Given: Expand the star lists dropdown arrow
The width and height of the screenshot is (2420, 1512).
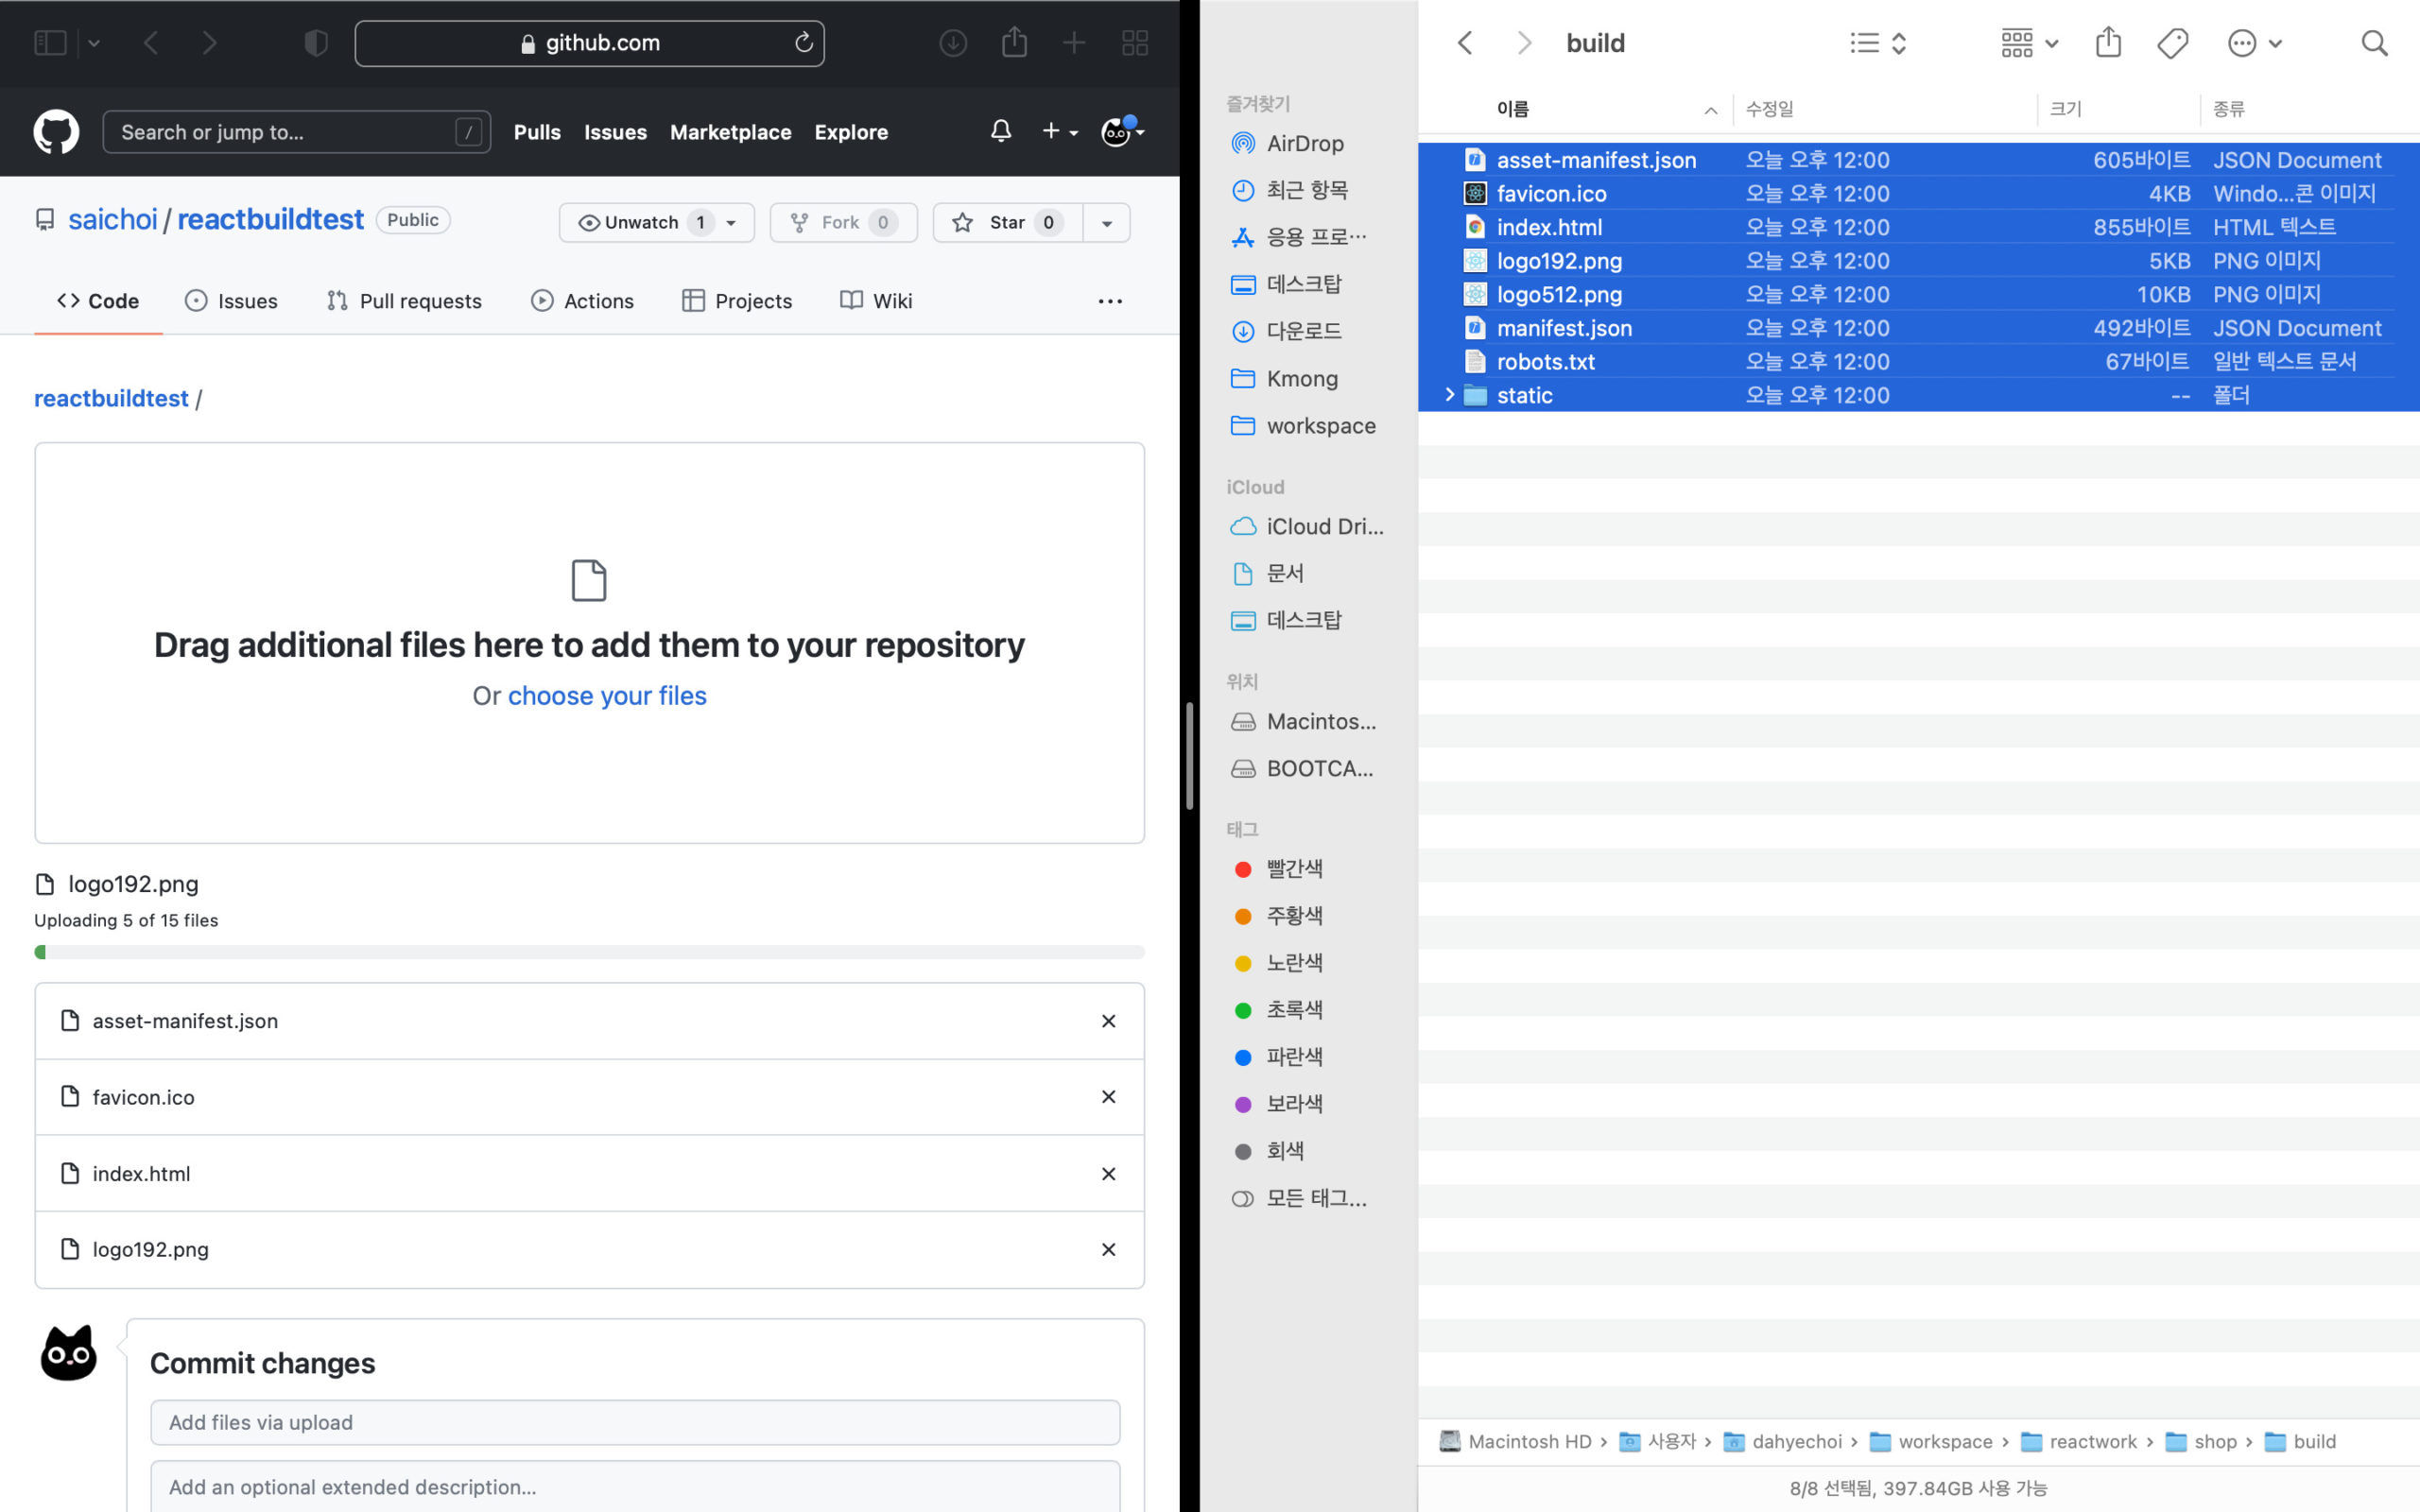Looking at the screenshot, I should pos(1107,222).
